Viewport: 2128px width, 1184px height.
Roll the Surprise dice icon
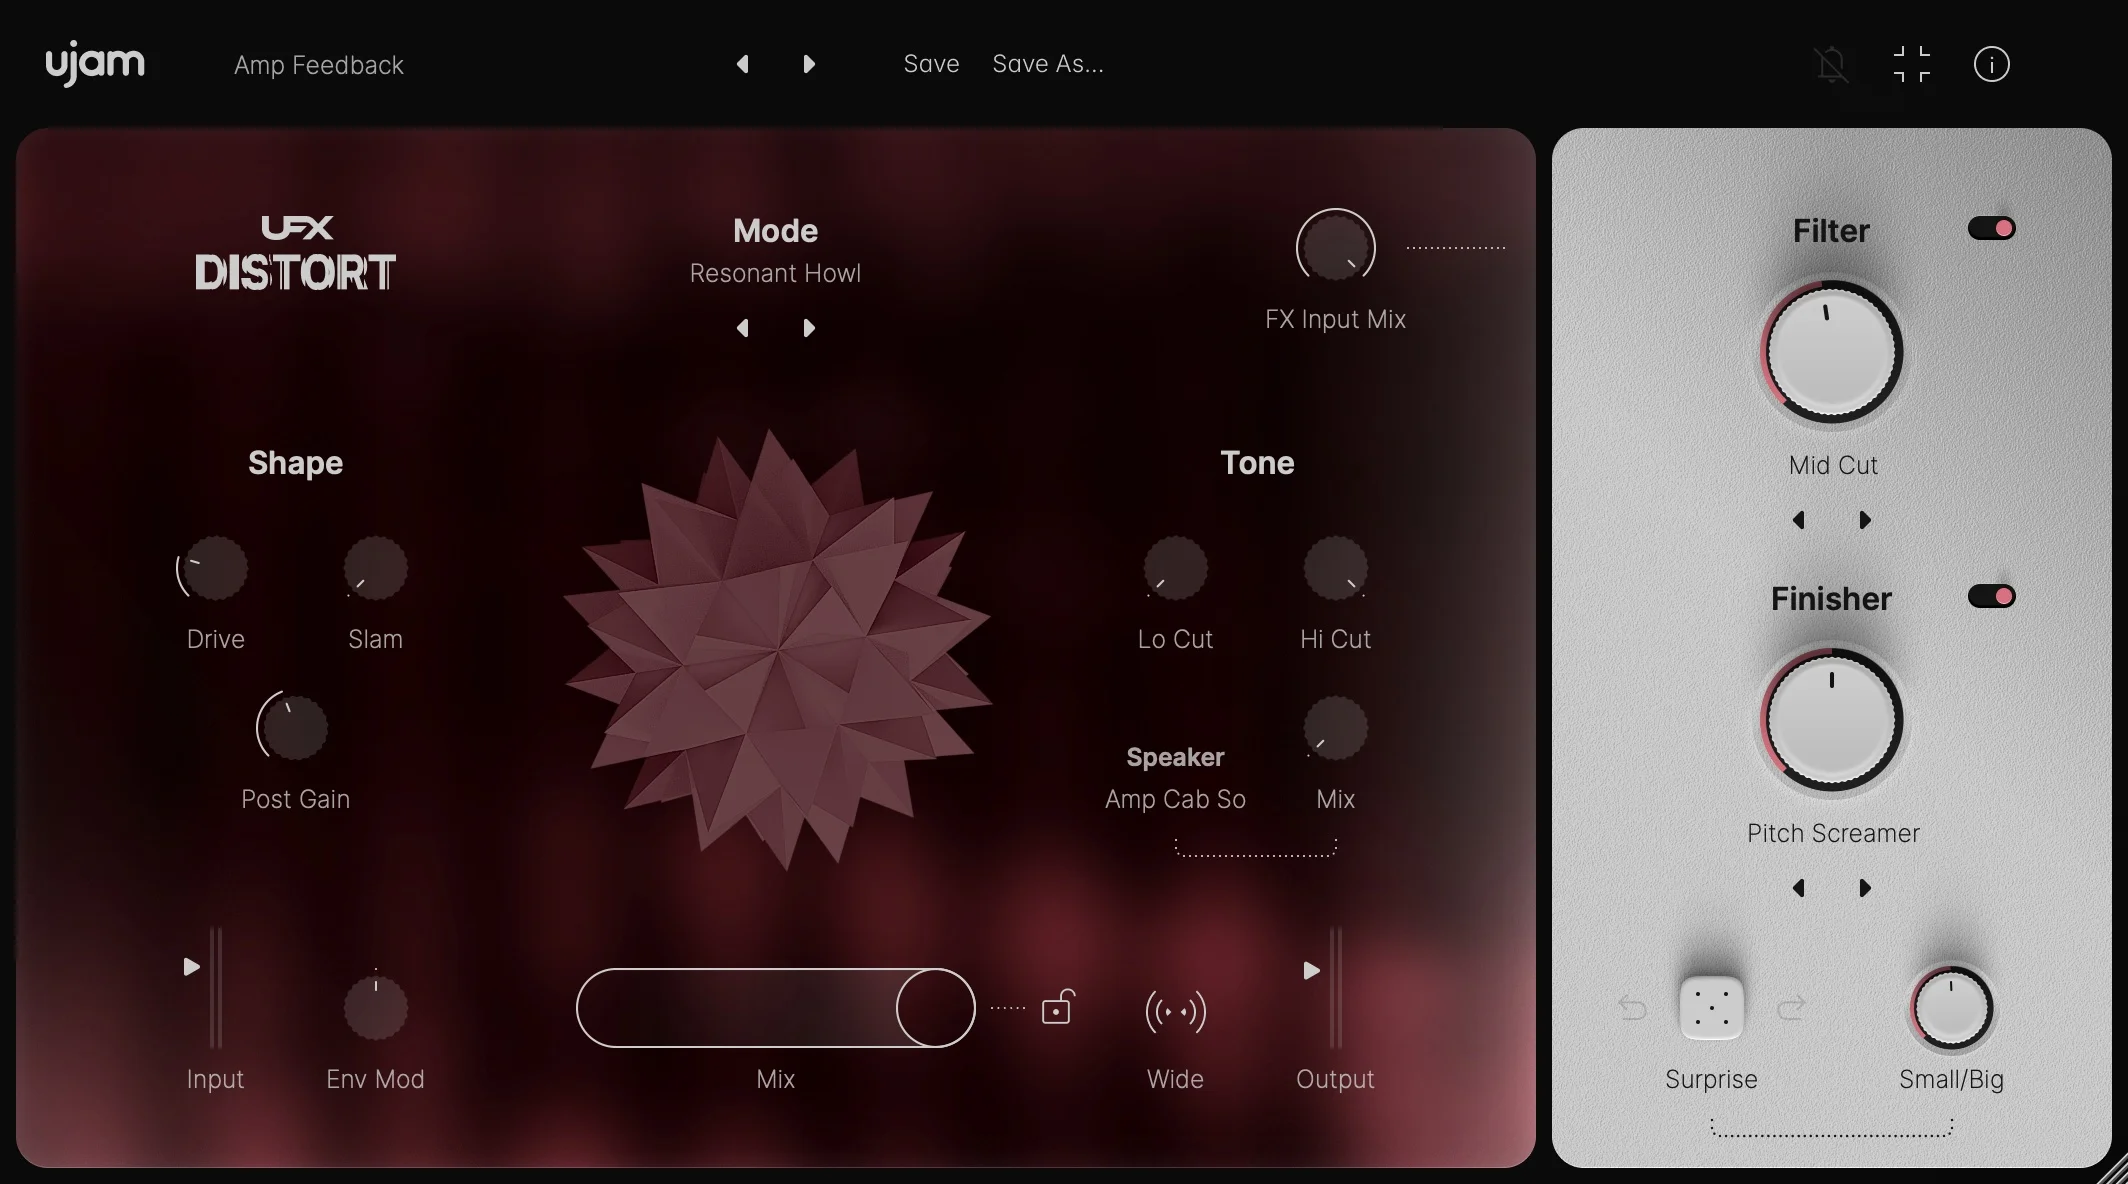pos(1711,1009)
